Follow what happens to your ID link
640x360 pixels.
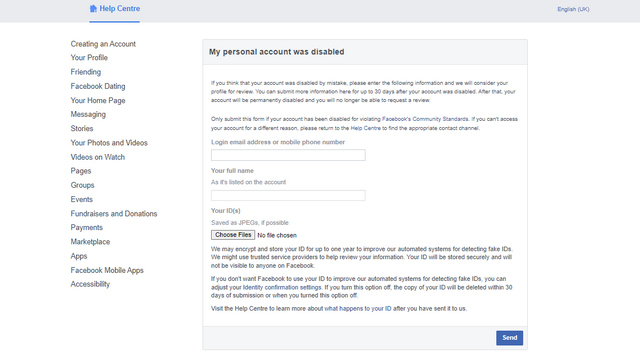(358, 309)
